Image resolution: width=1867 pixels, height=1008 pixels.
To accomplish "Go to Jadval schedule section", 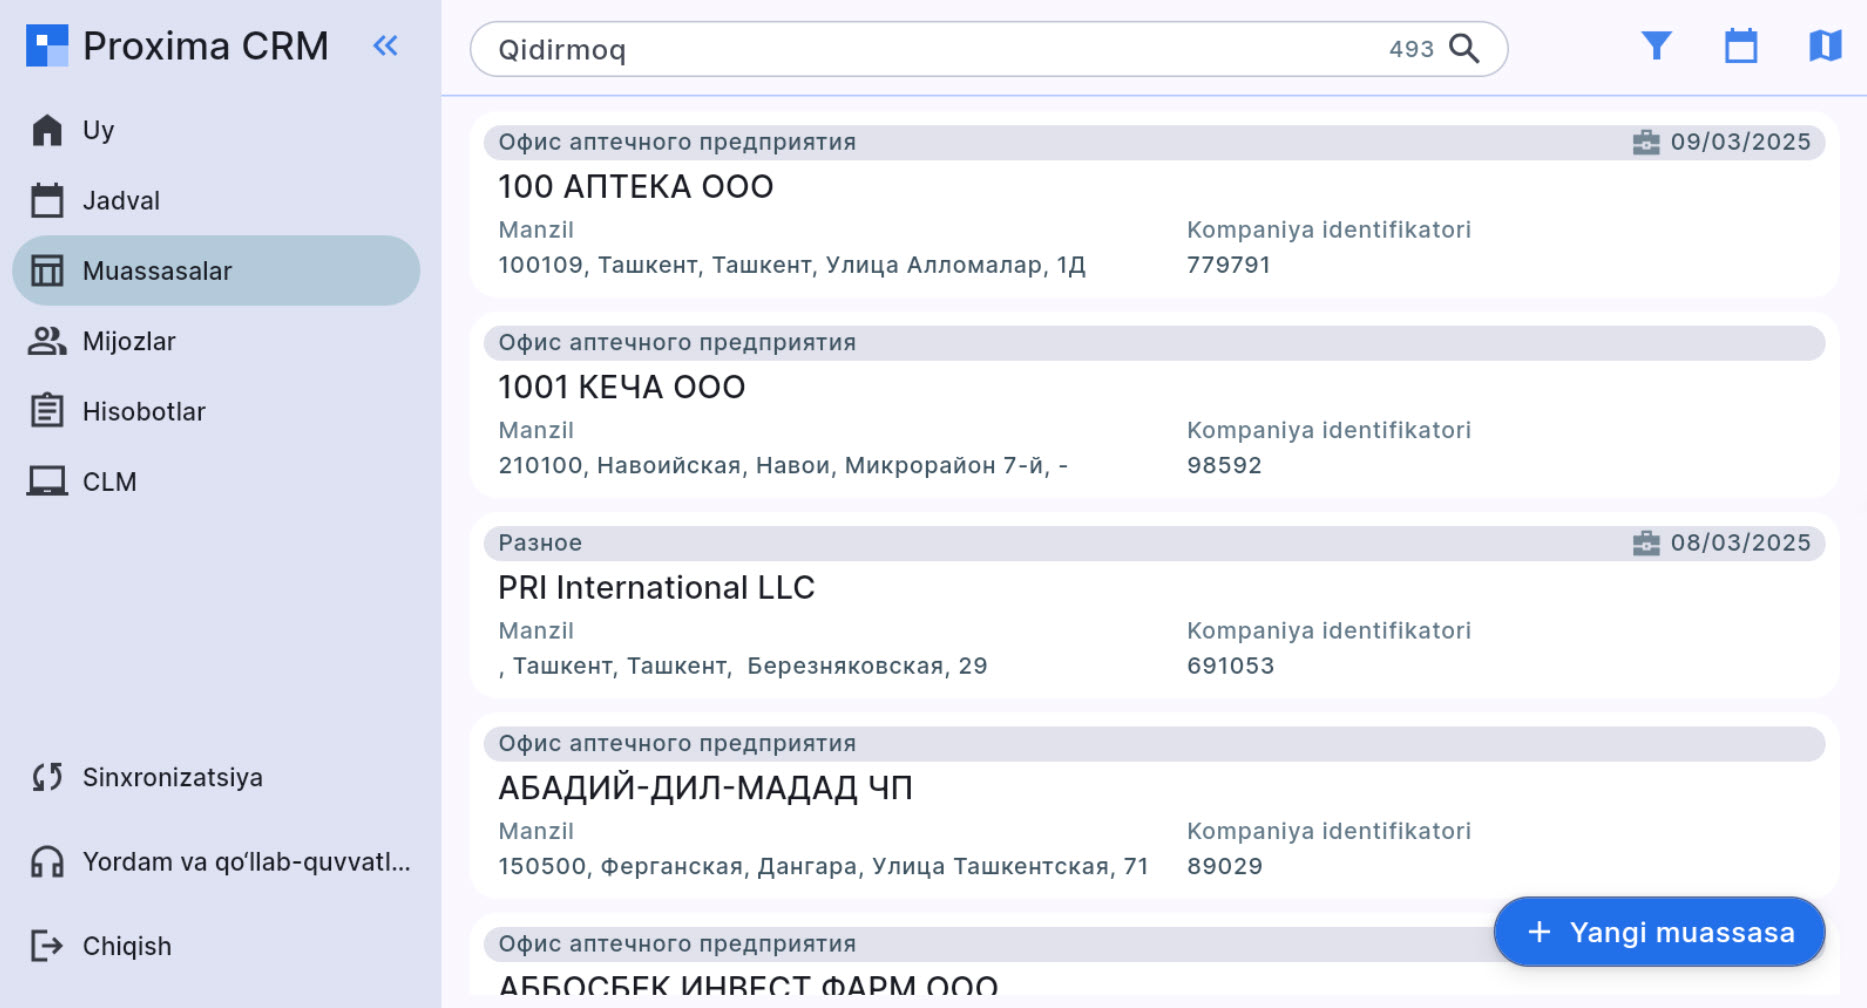I will pos(120,200).
